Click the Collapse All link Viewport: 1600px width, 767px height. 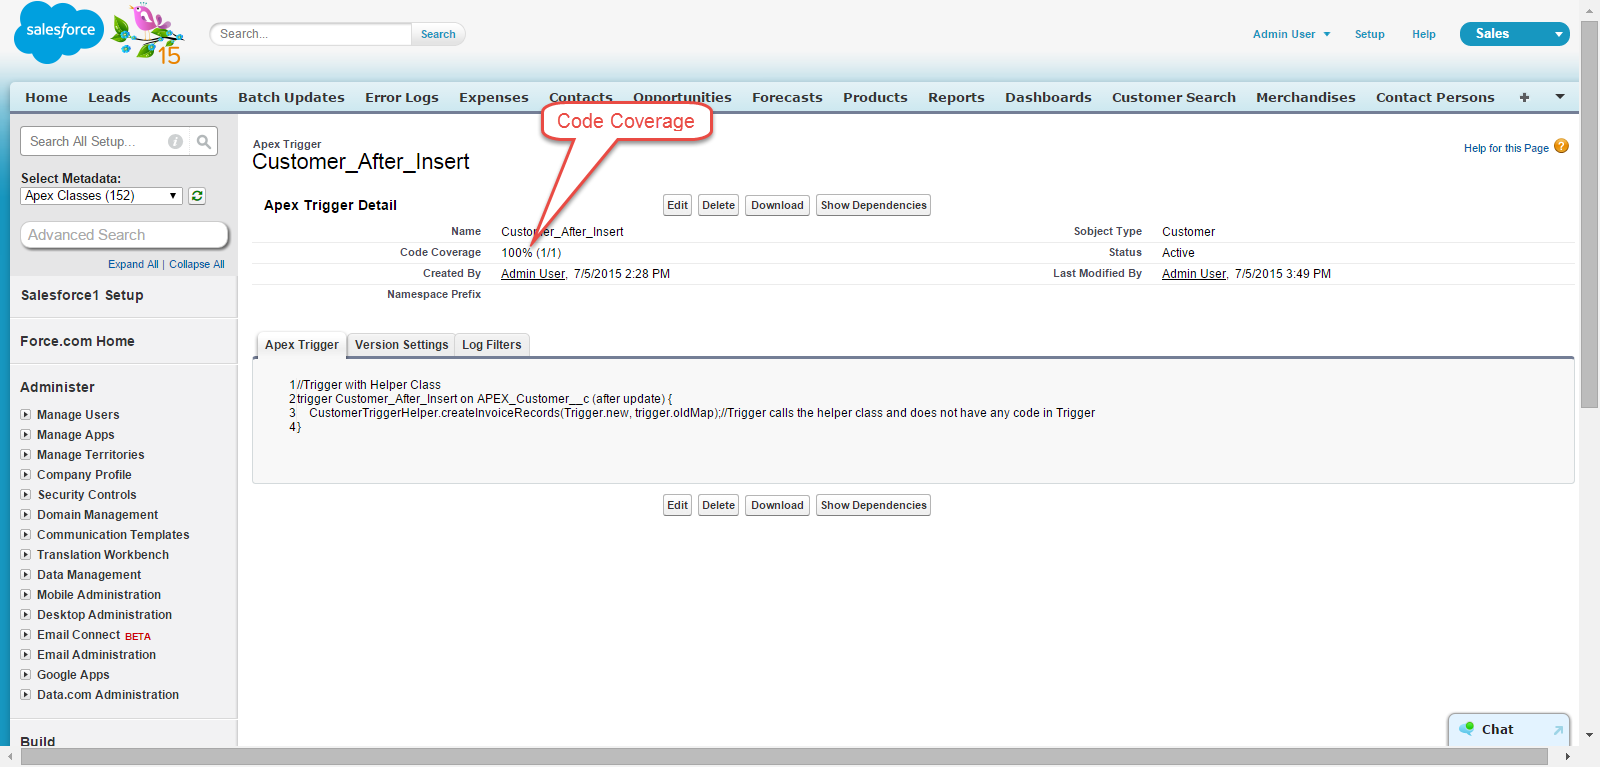(x=196, y=264)
